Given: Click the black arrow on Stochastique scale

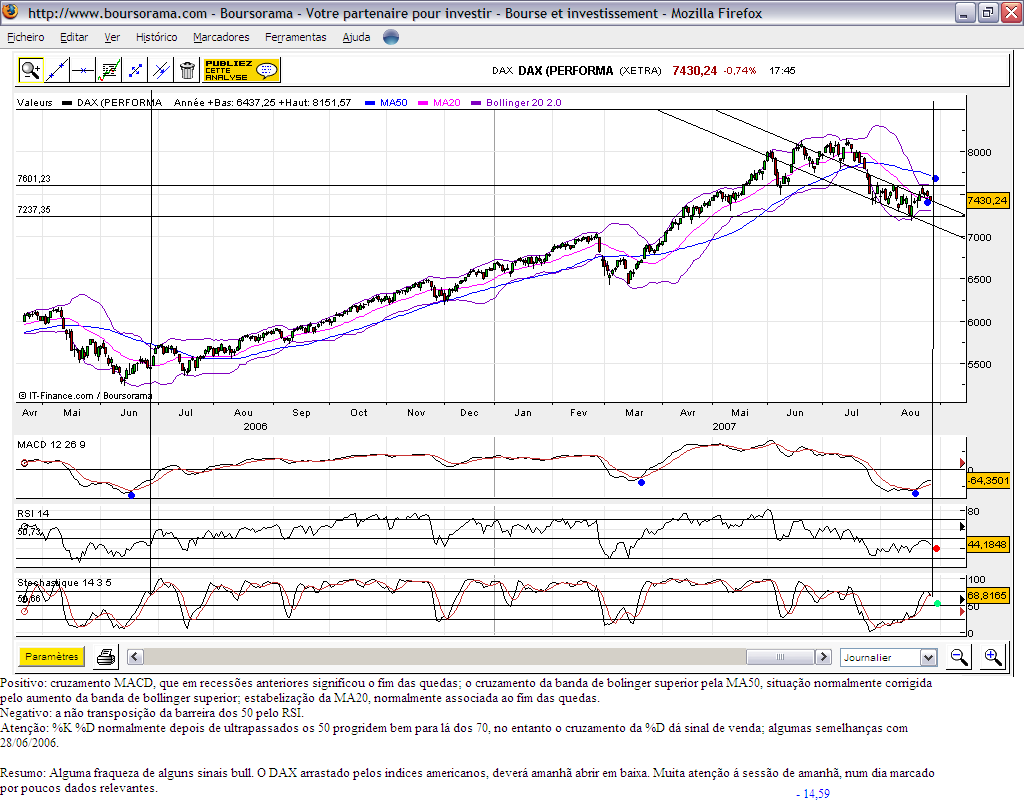Looking at the screenshot, I should click(962, 600).
